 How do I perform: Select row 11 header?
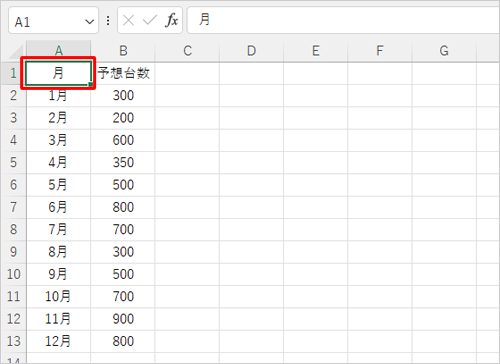(x=13, y=297)
